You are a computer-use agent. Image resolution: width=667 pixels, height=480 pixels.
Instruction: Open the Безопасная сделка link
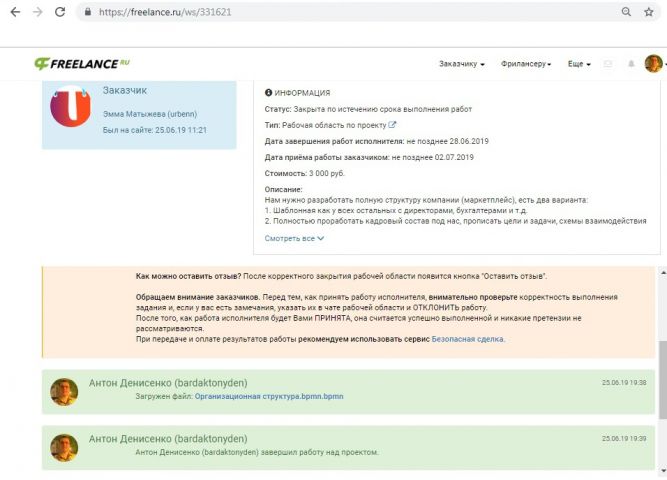click(x=467, y=339)
